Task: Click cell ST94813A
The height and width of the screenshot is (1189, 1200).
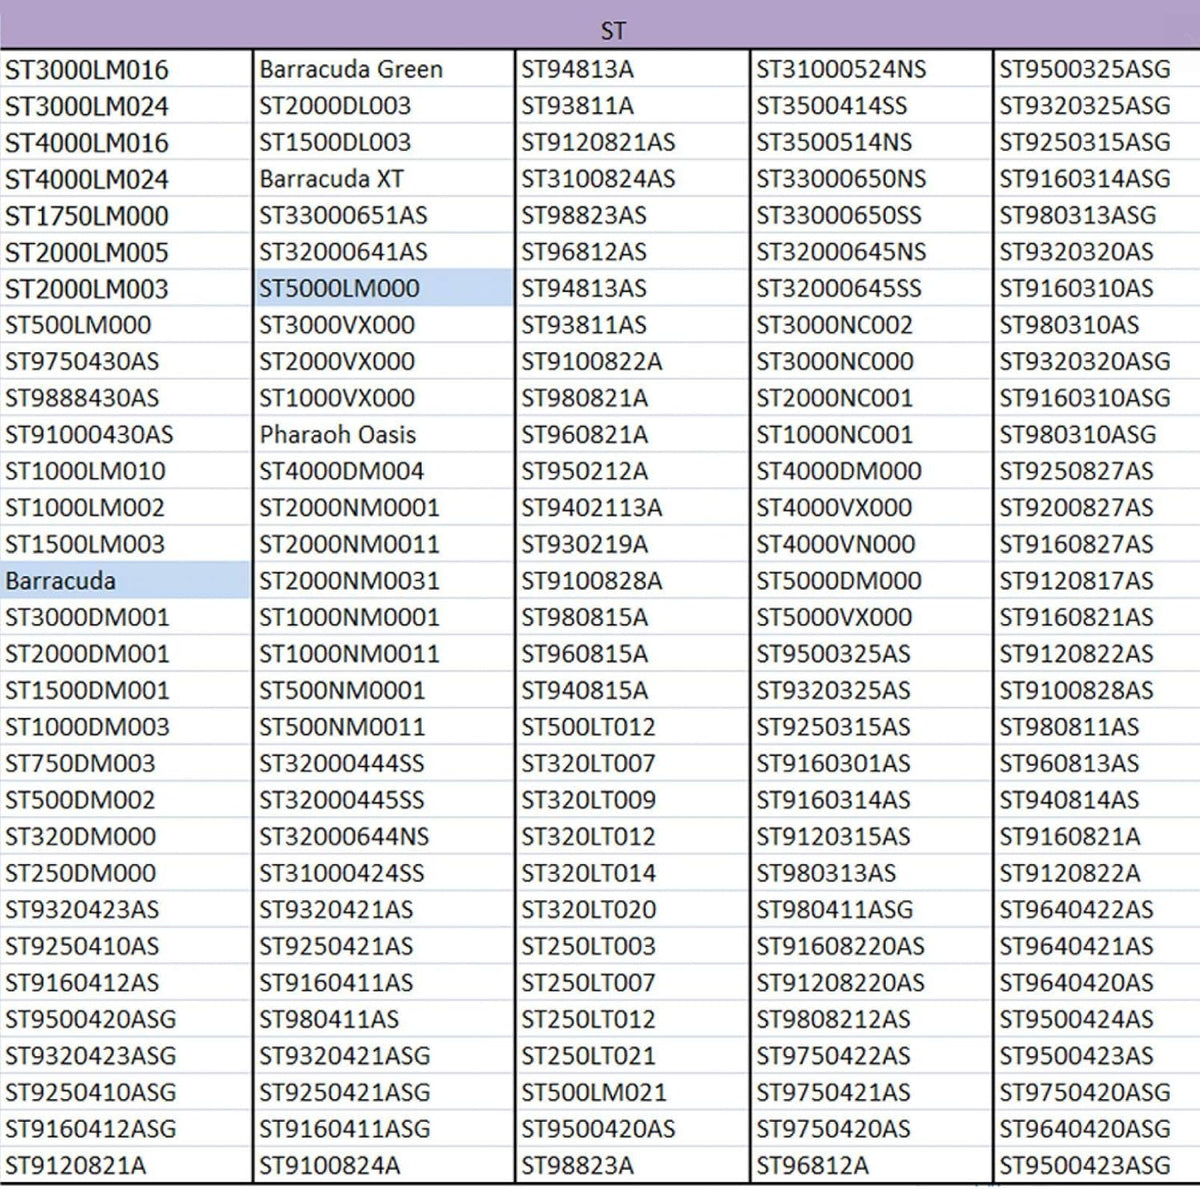Action: click(633, 69)
